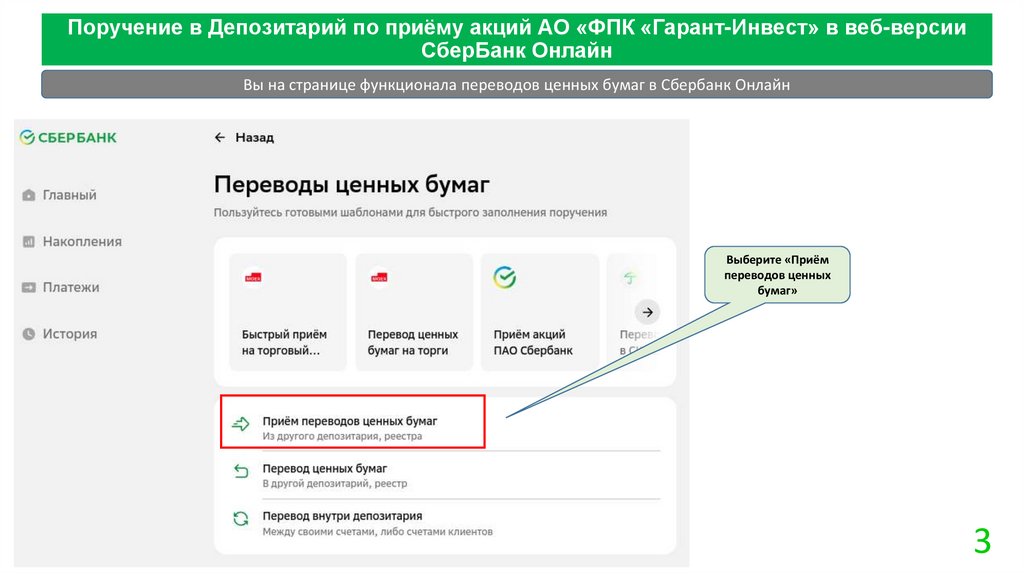Open the Перевод ценных бумаг на торги card
The height and width of the screenshot is (574, 1024).
[x=414, y=312]
